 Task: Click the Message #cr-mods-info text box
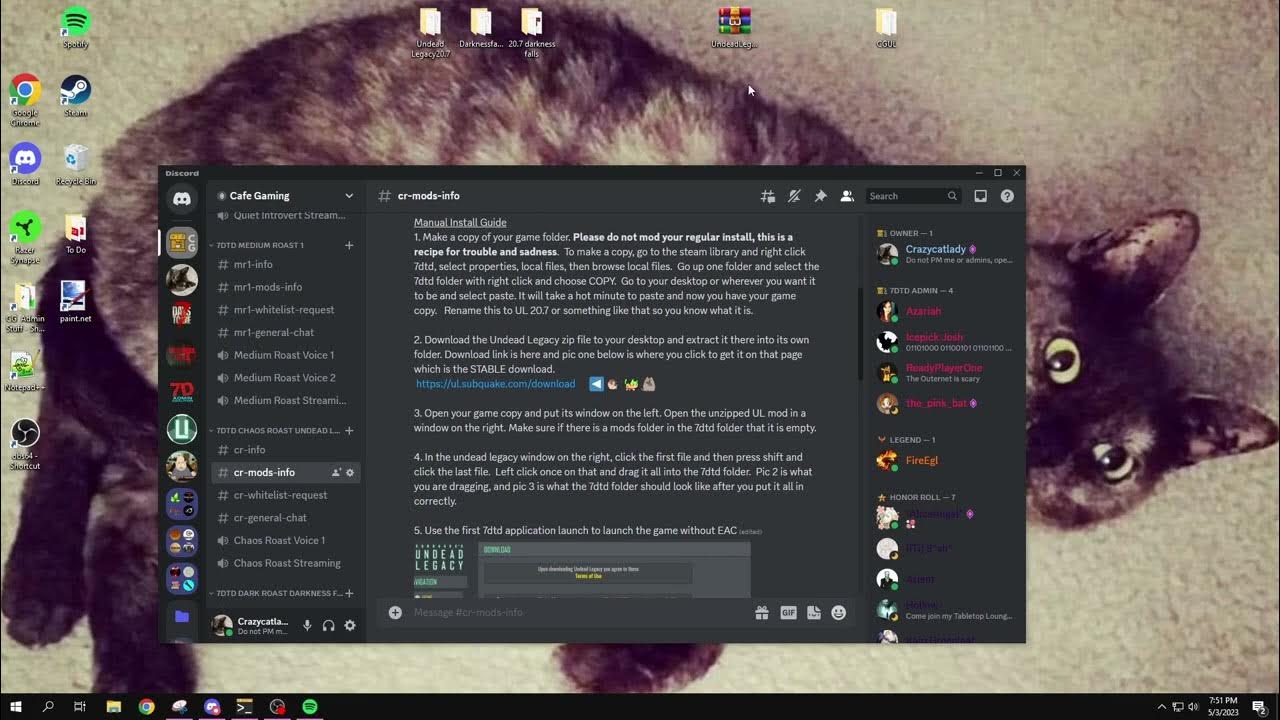[x=580, y=612]
